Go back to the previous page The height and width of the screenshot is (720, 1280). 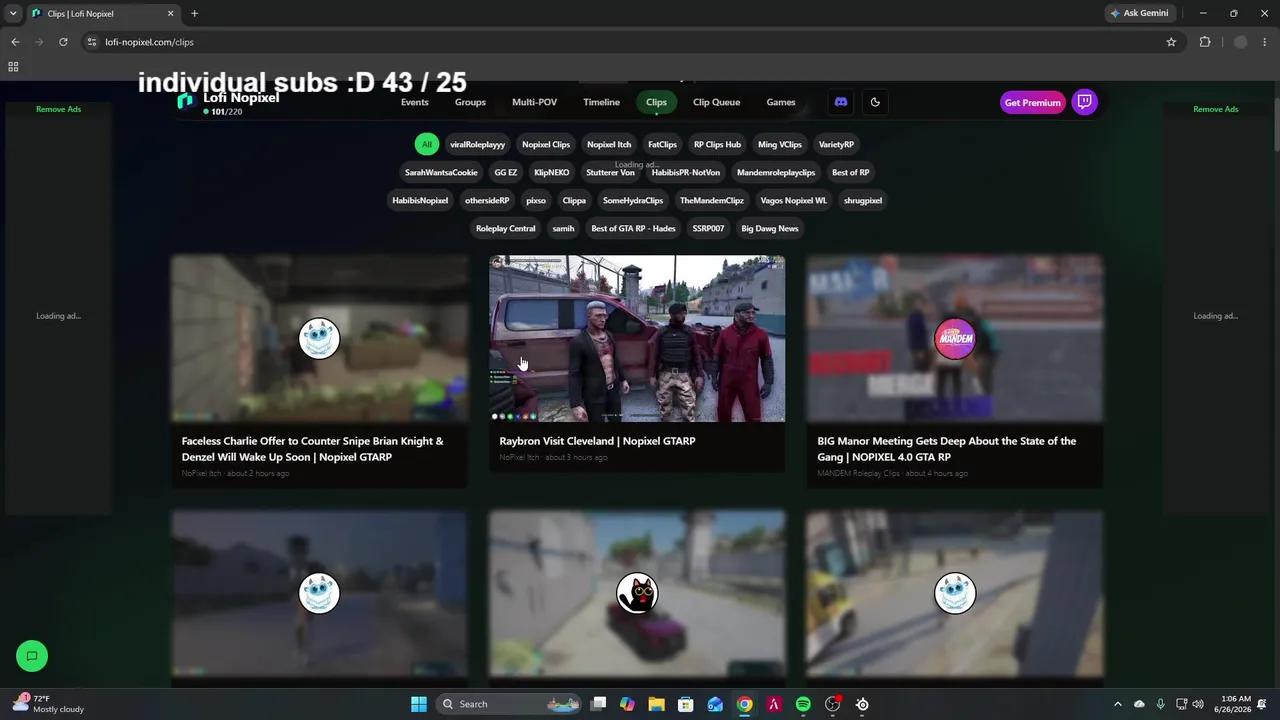coord(15,42)
